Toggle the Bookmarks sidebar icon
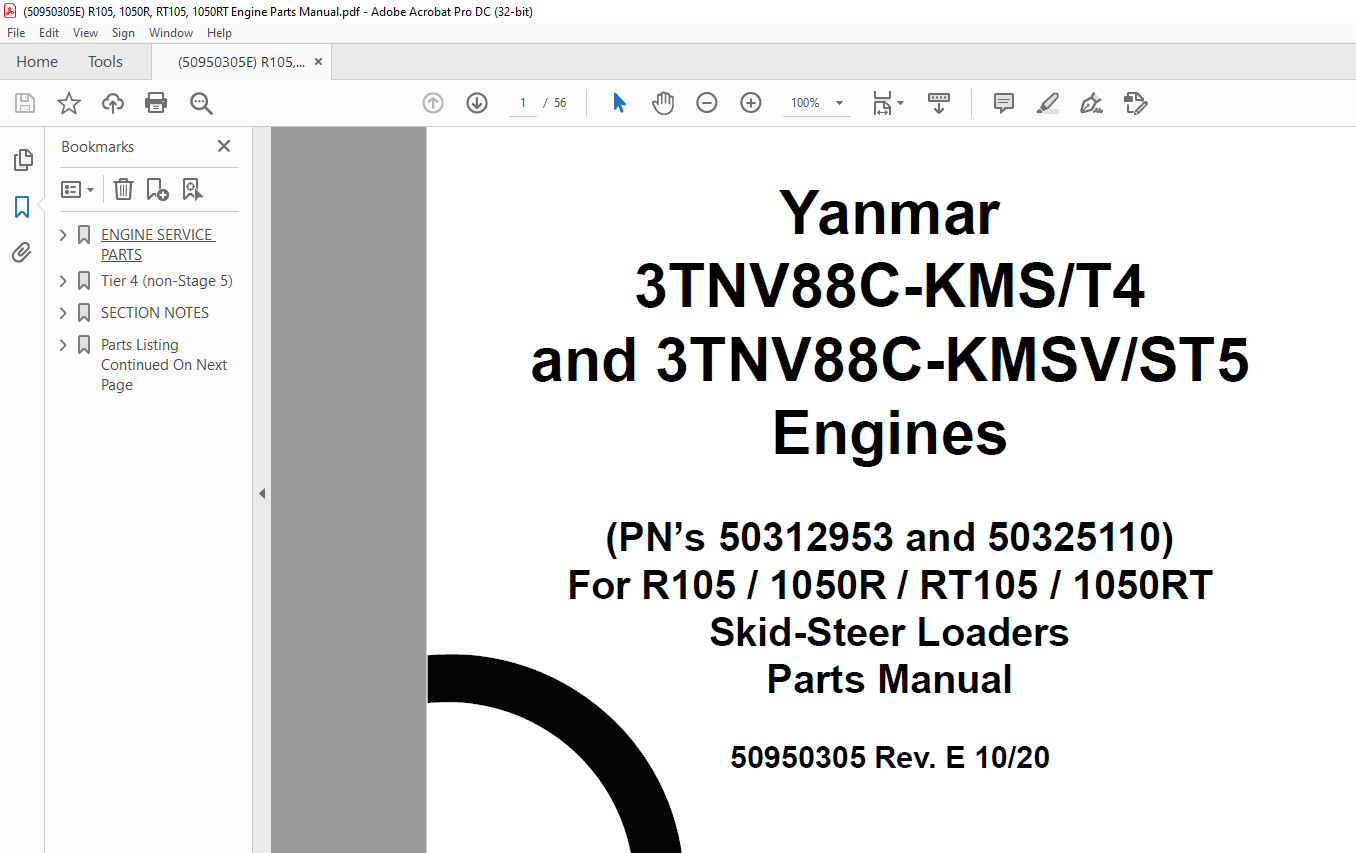 (x=22, y=207)
